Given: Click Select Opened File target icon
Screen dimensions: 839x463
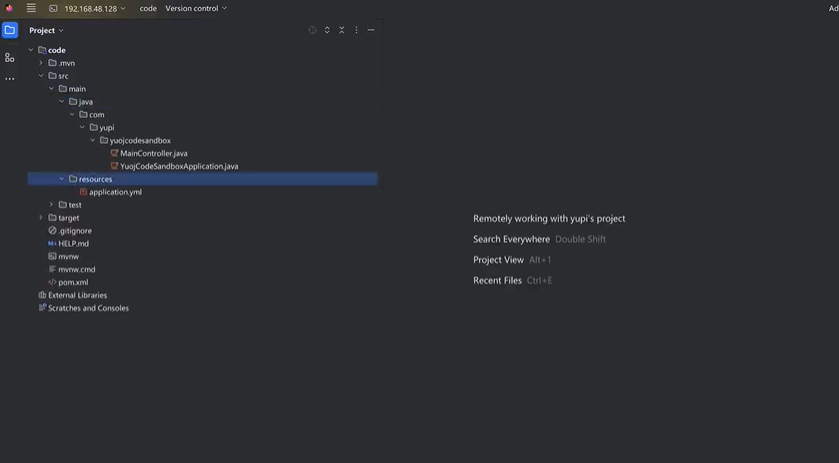Looking at the screenshot, I should click(x=312, y=30).
